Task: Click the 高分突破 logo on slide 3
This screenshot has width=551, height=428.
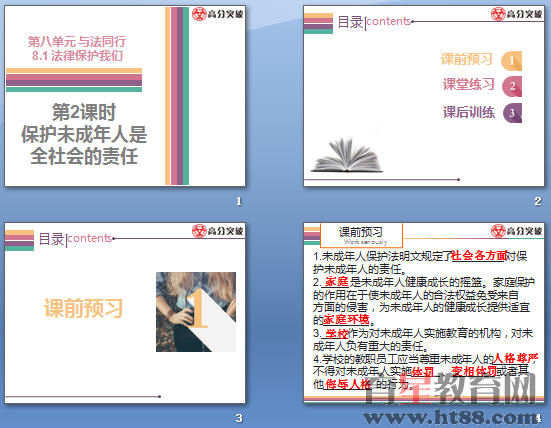Action: click(218, 231)
